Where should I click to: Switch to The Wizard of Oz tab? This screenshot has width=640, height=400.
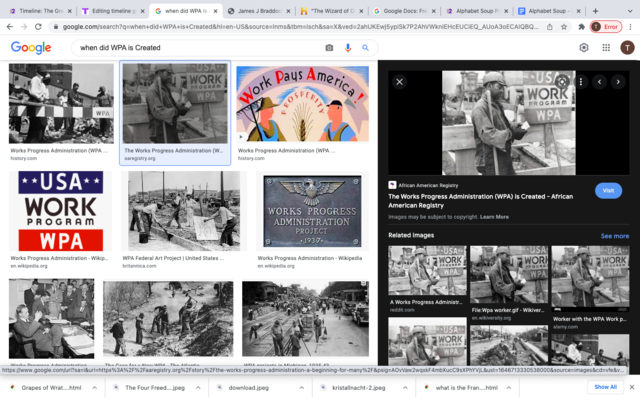pos(332,11)
